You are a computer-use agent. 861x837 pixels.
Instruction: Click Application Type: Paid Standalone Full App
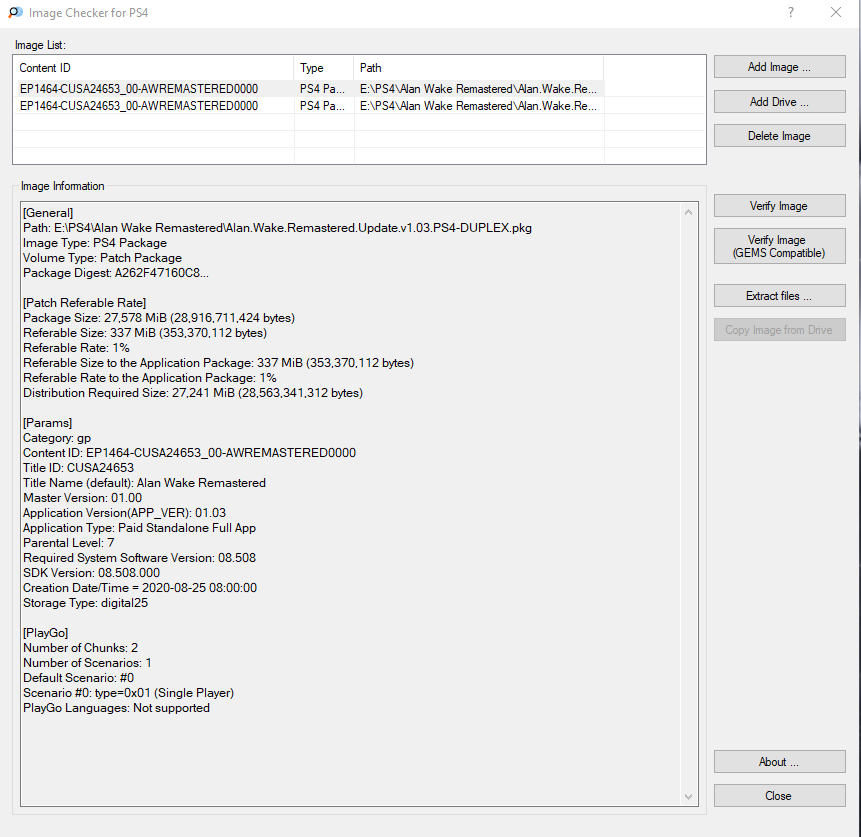tap(139, 528)
